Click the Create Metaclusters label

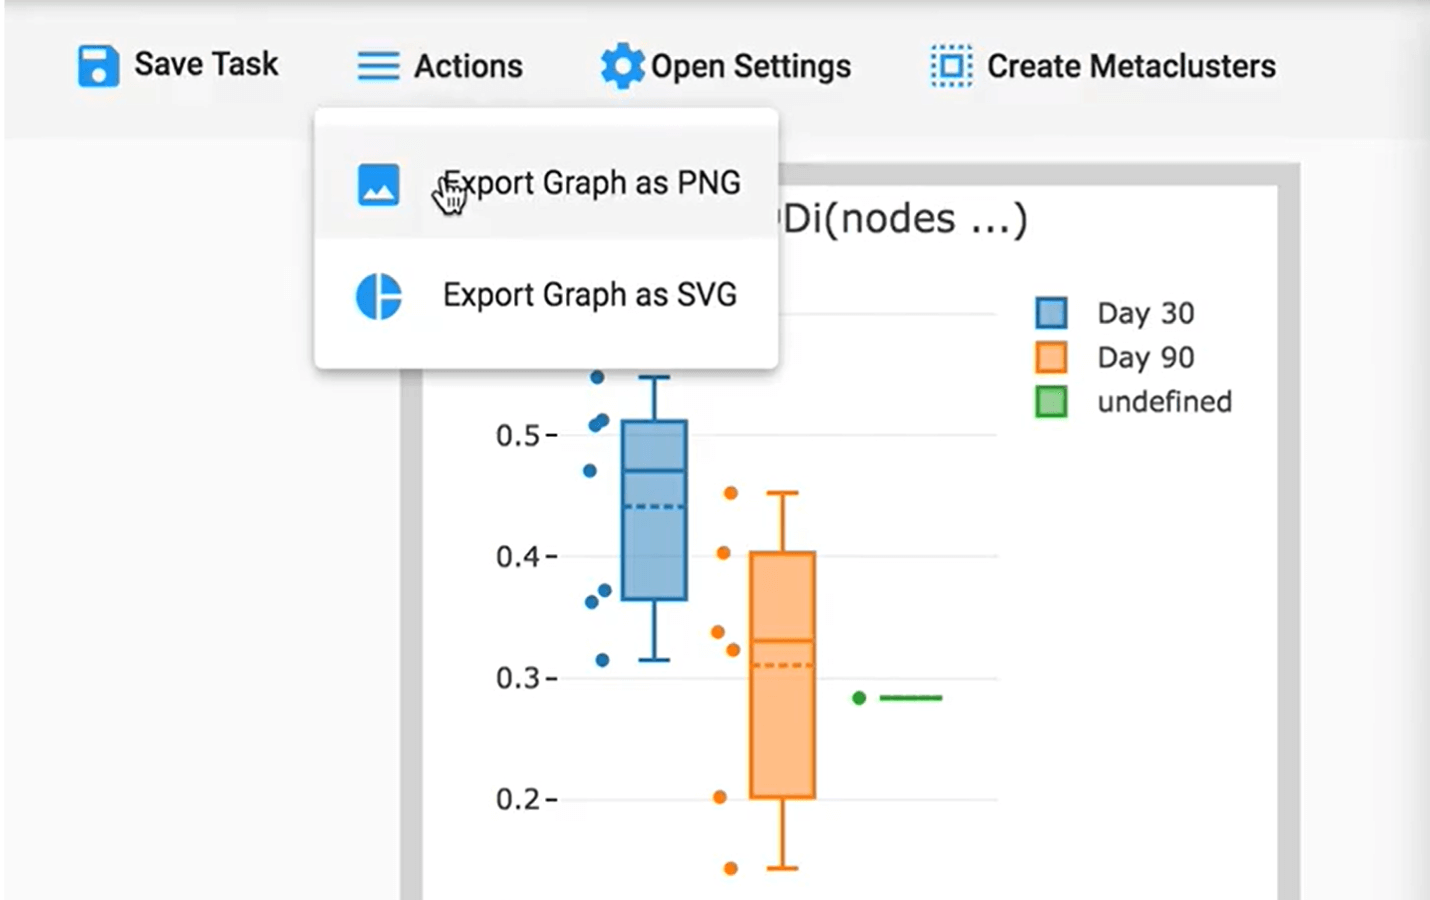(x=1130, y=66)
